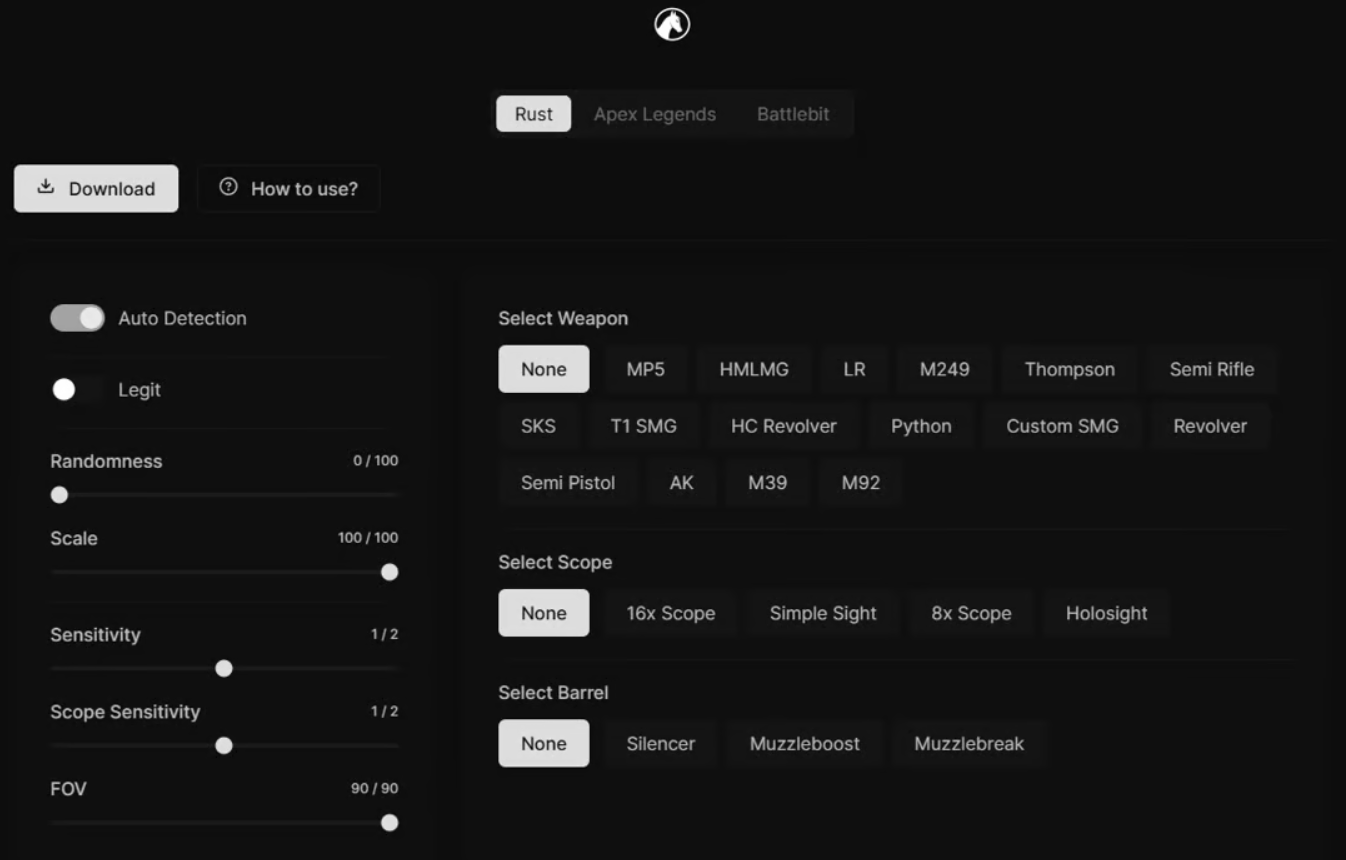The width and height of the screenshot is (1346, 860).
Task: Pick the 8x Scope option
Action: click(x=971, y=613)
